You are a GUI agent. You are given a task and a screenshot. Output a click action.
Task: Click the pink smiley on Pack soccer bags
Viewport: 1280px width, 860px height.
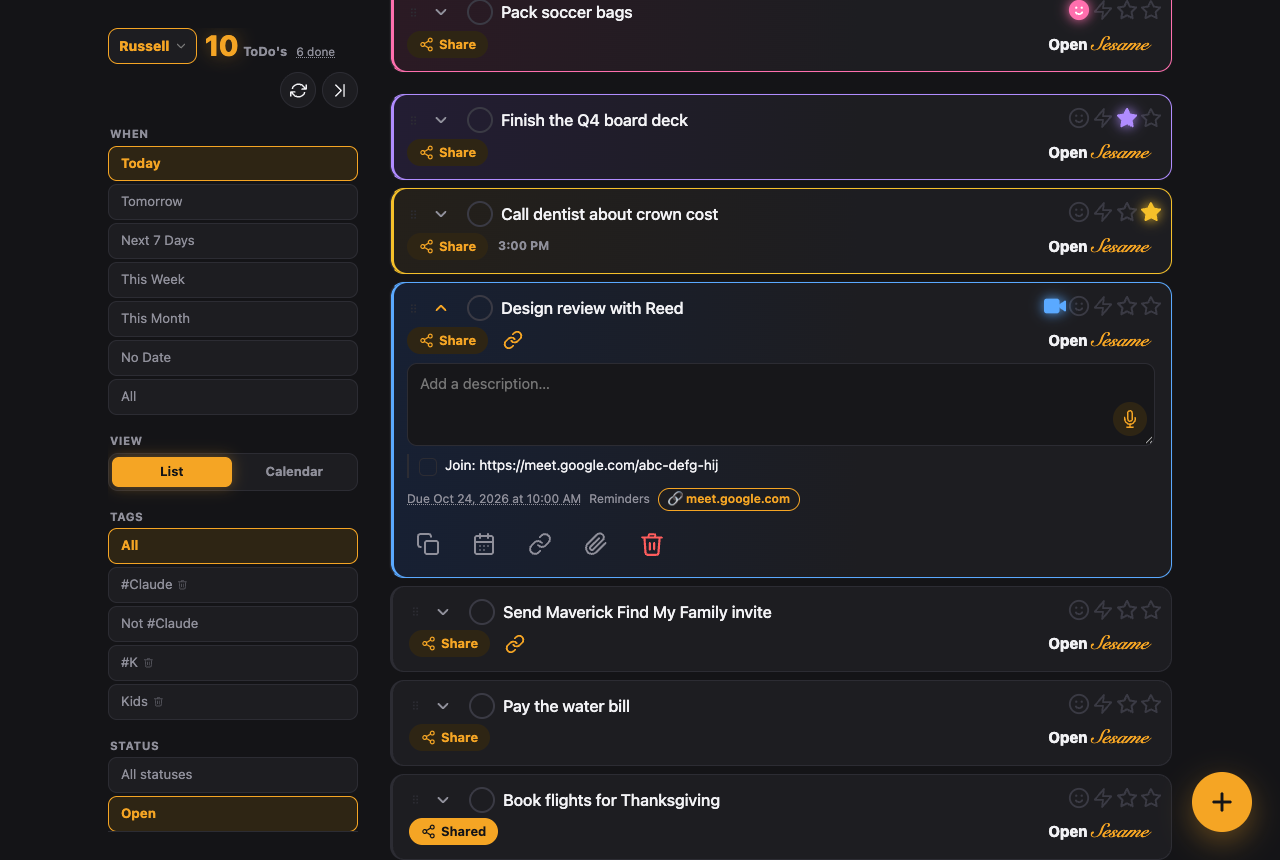pos(1079,10)
